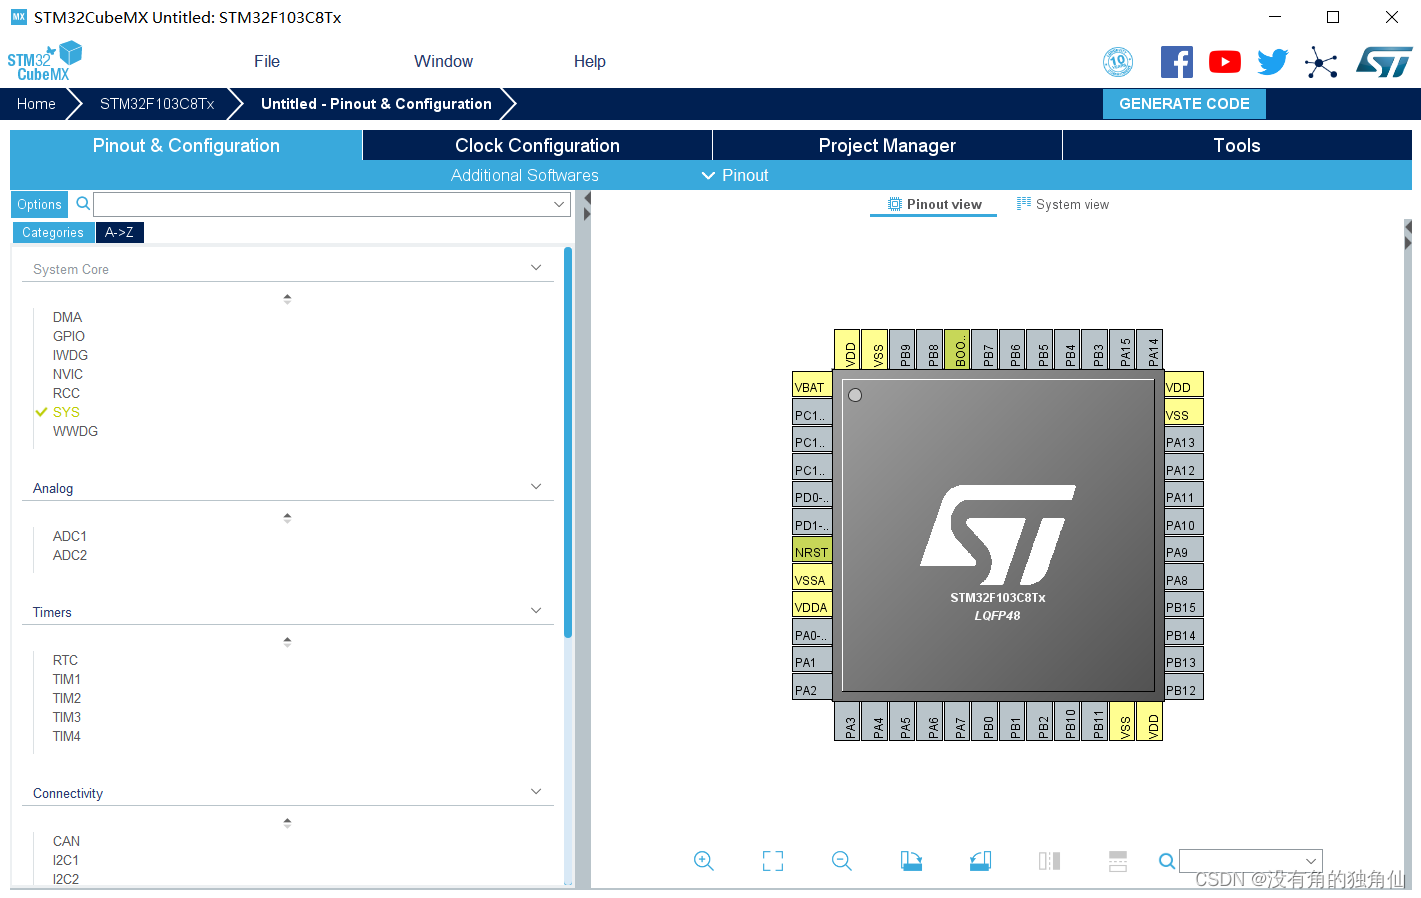Click sort arrows under Analog
This screenshot has height=898, width=1421.
(x=287, y=518)
